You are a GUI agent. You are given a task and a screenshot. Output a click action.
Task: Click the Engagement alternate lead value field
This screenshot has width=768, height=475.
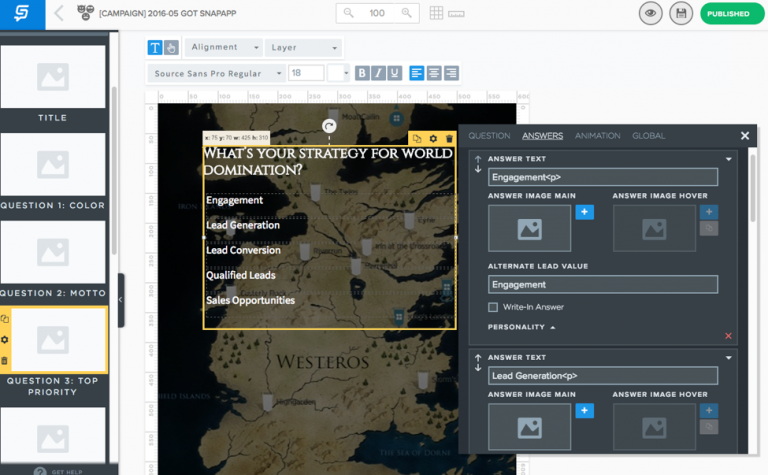coord(603,285)
